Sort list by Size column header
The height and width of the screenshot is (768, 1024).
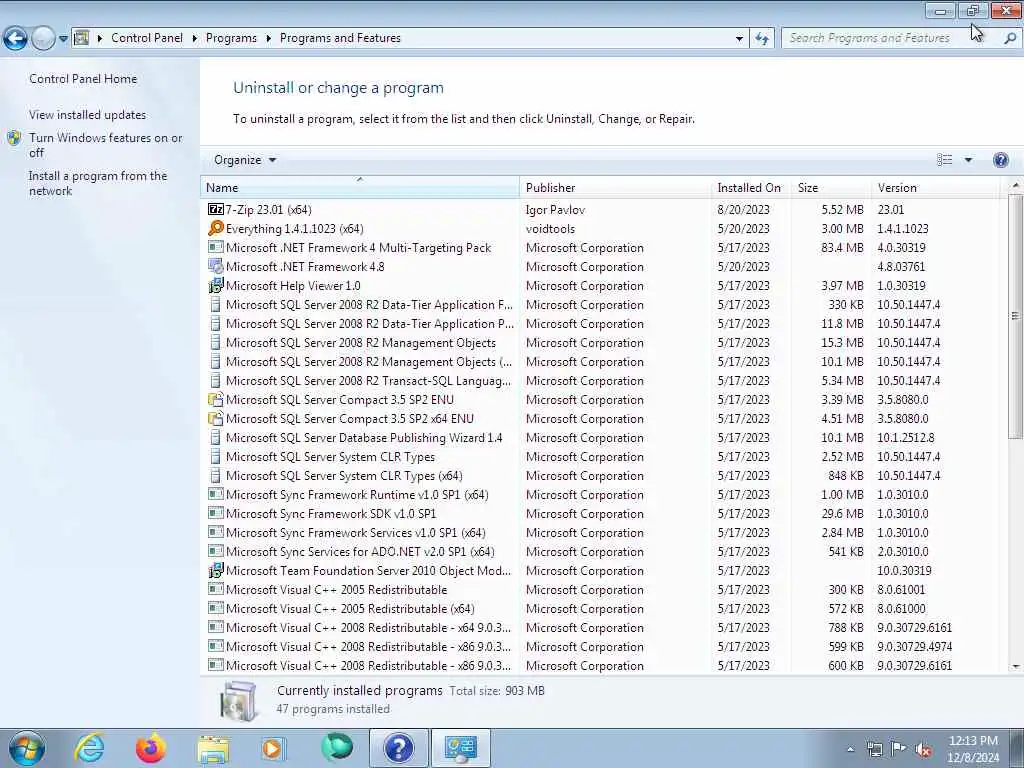click(831, 187)
